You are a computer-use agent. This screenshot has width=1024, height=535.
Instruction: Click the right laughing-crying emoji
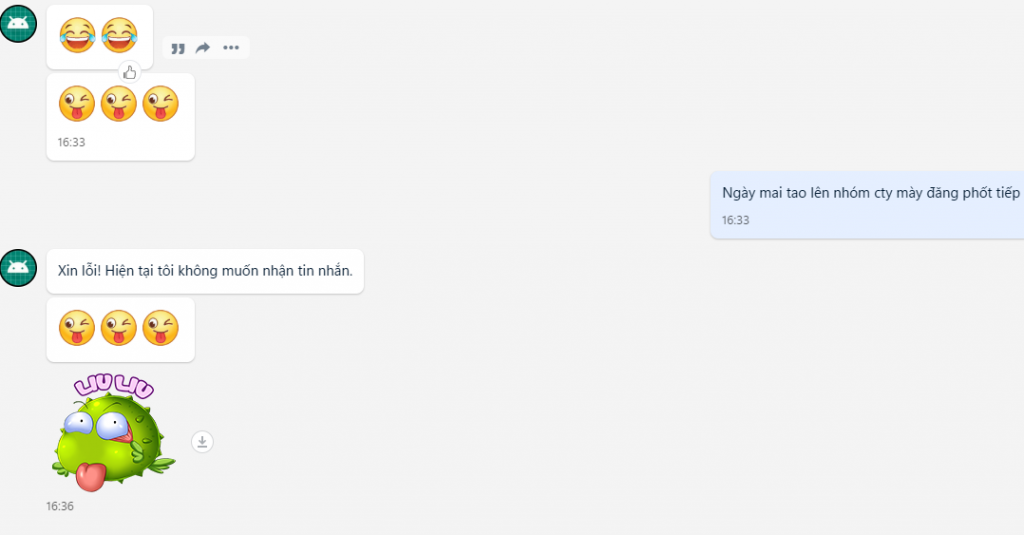pyautogui.click(x=119, y=36)
